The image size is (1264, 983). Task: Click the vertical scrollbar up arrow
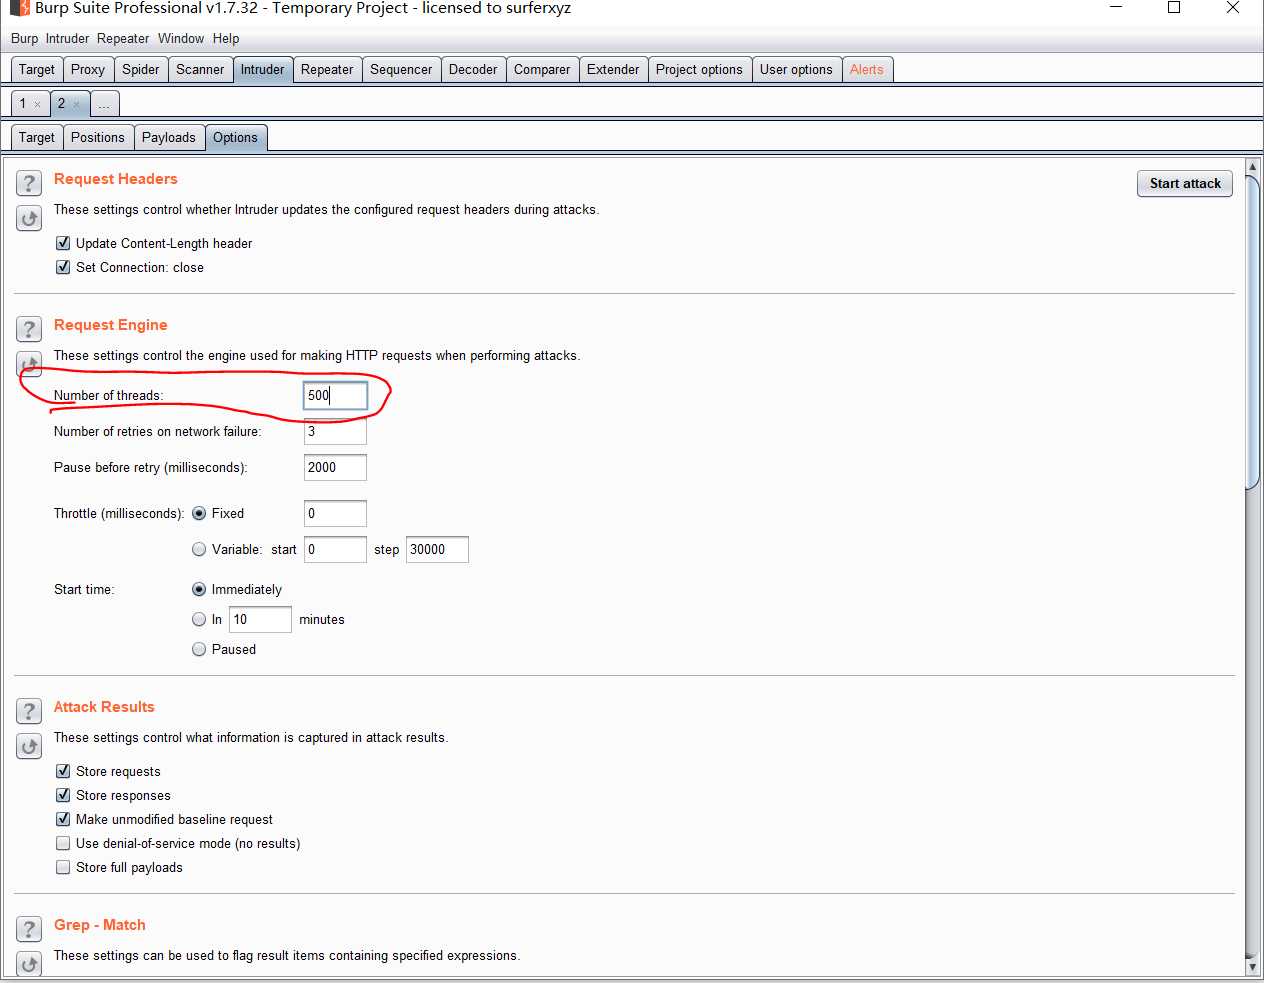coord(1252,166)
